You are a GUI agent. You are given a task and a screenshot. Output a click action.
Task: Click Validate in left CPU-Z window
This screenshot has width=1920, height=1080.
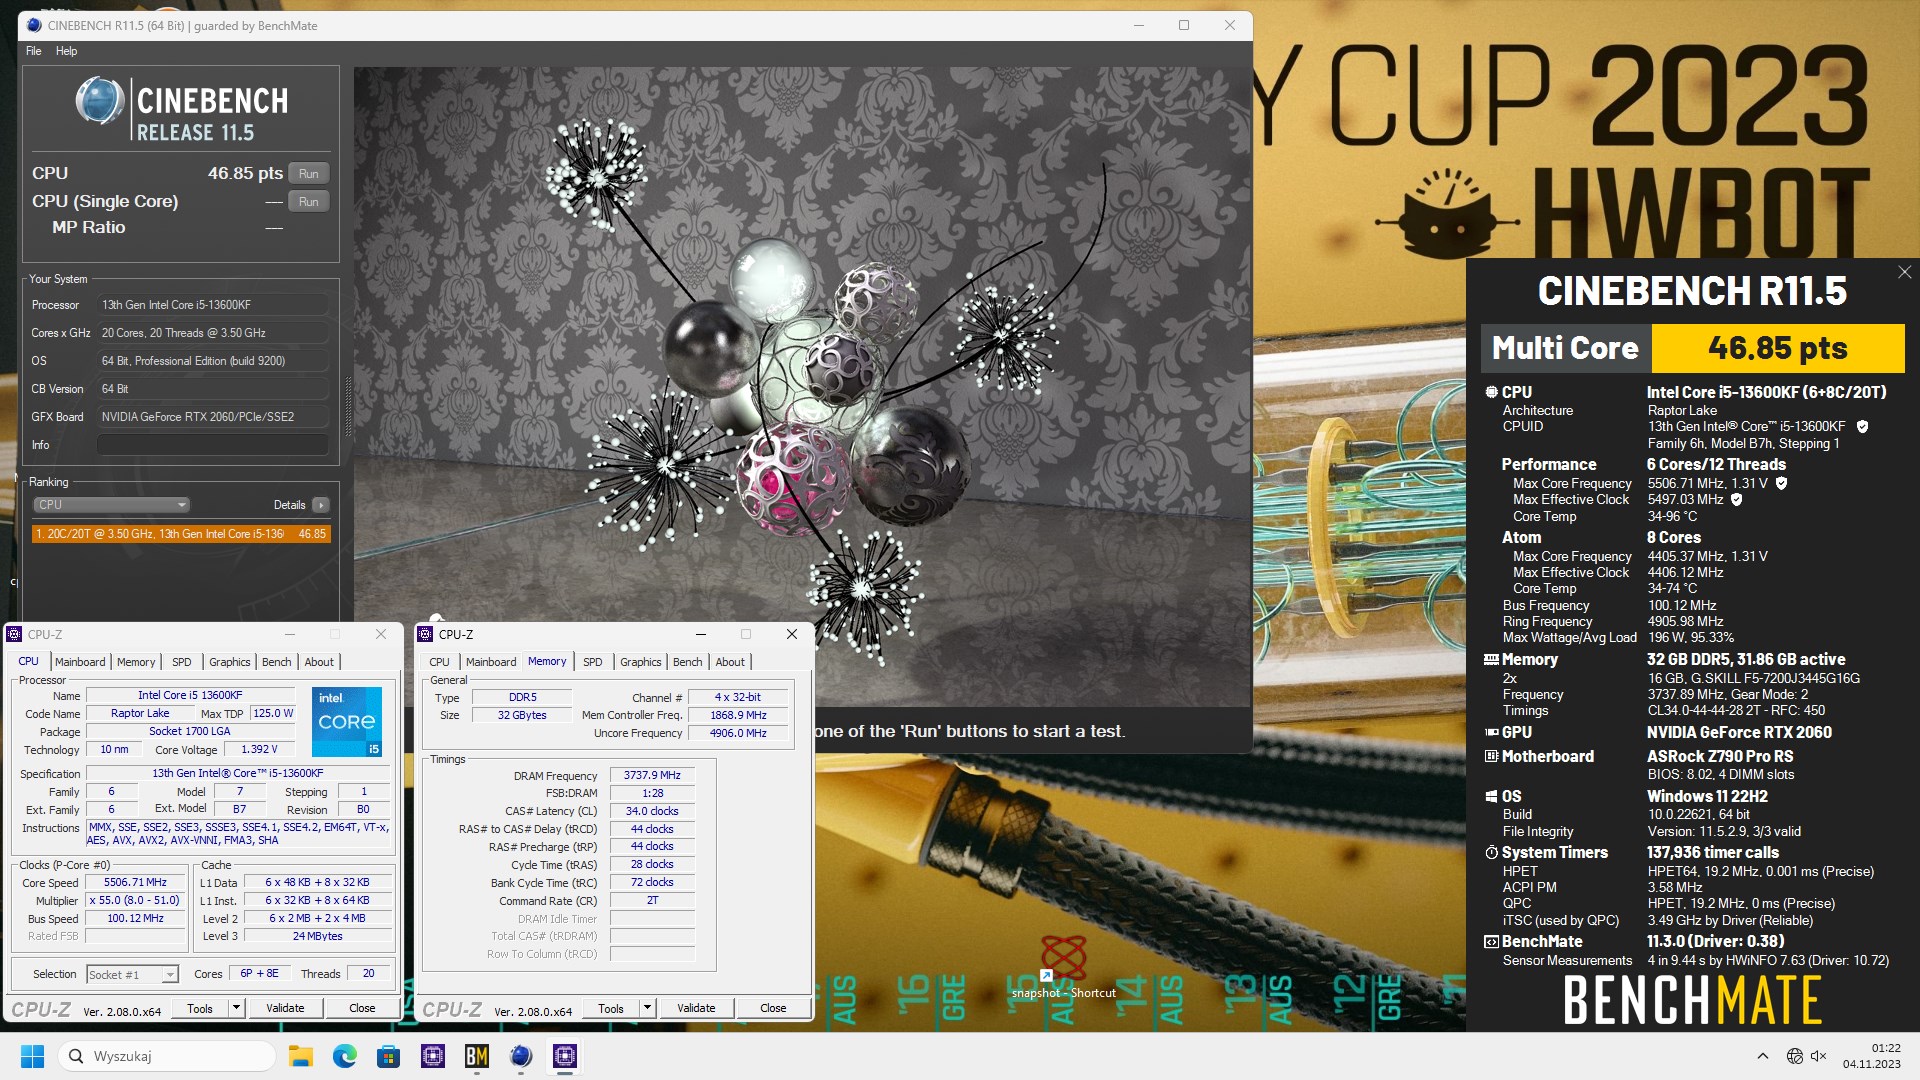coord(285,1008)
